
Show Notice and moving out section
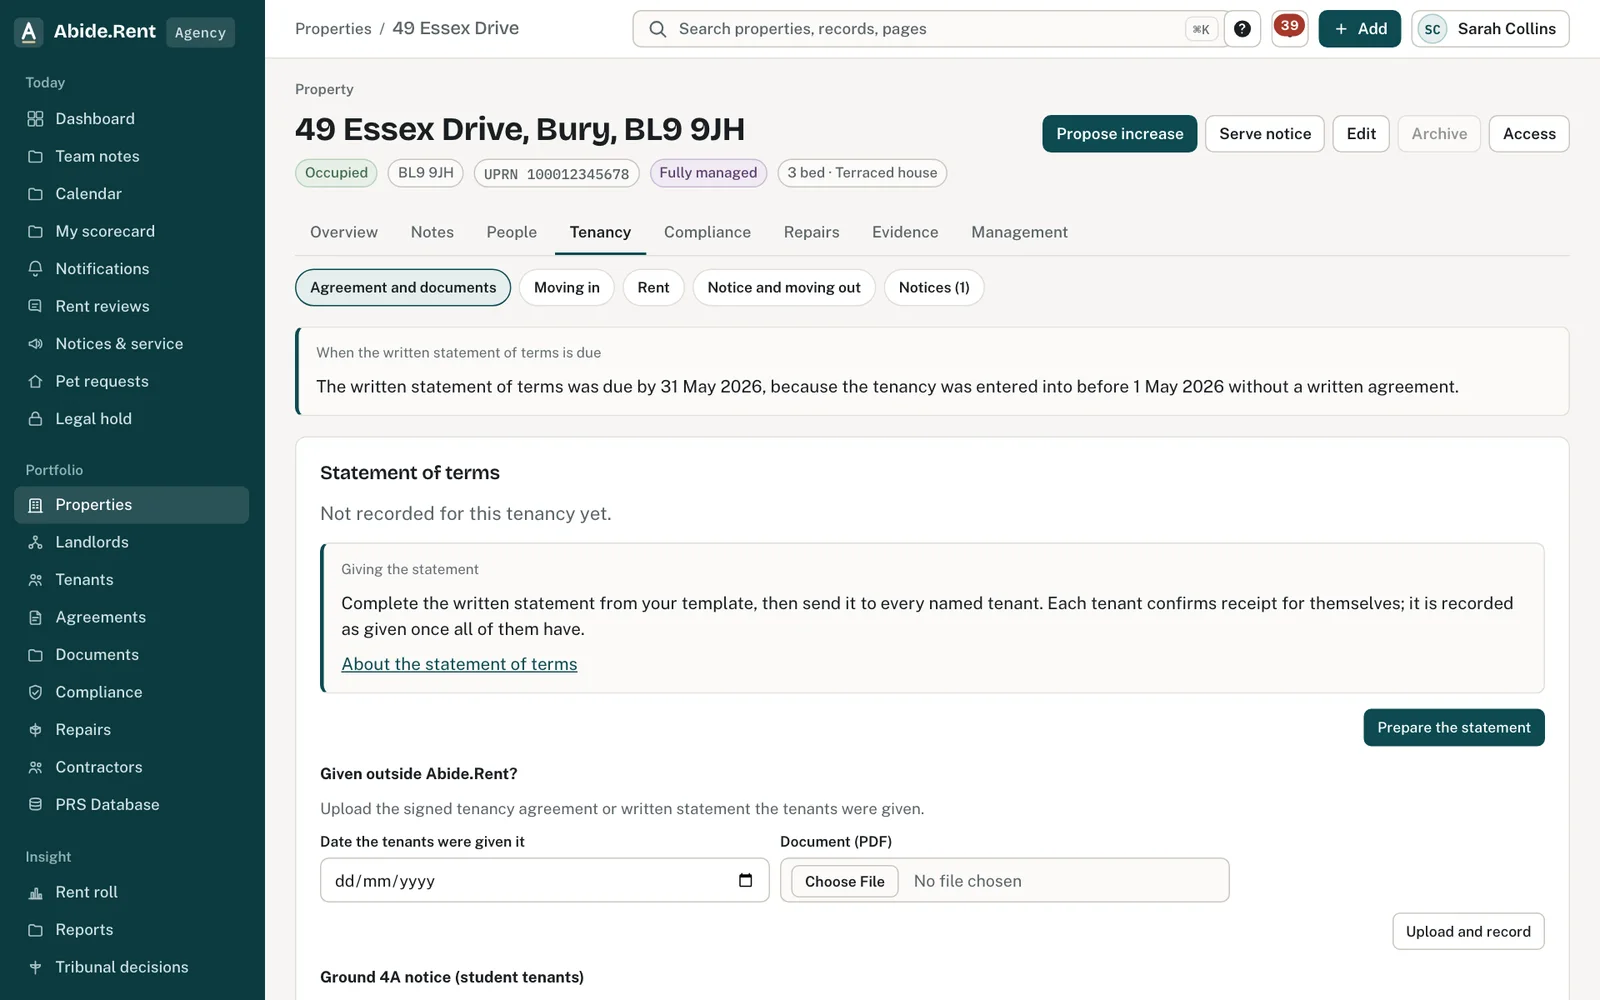784,288
